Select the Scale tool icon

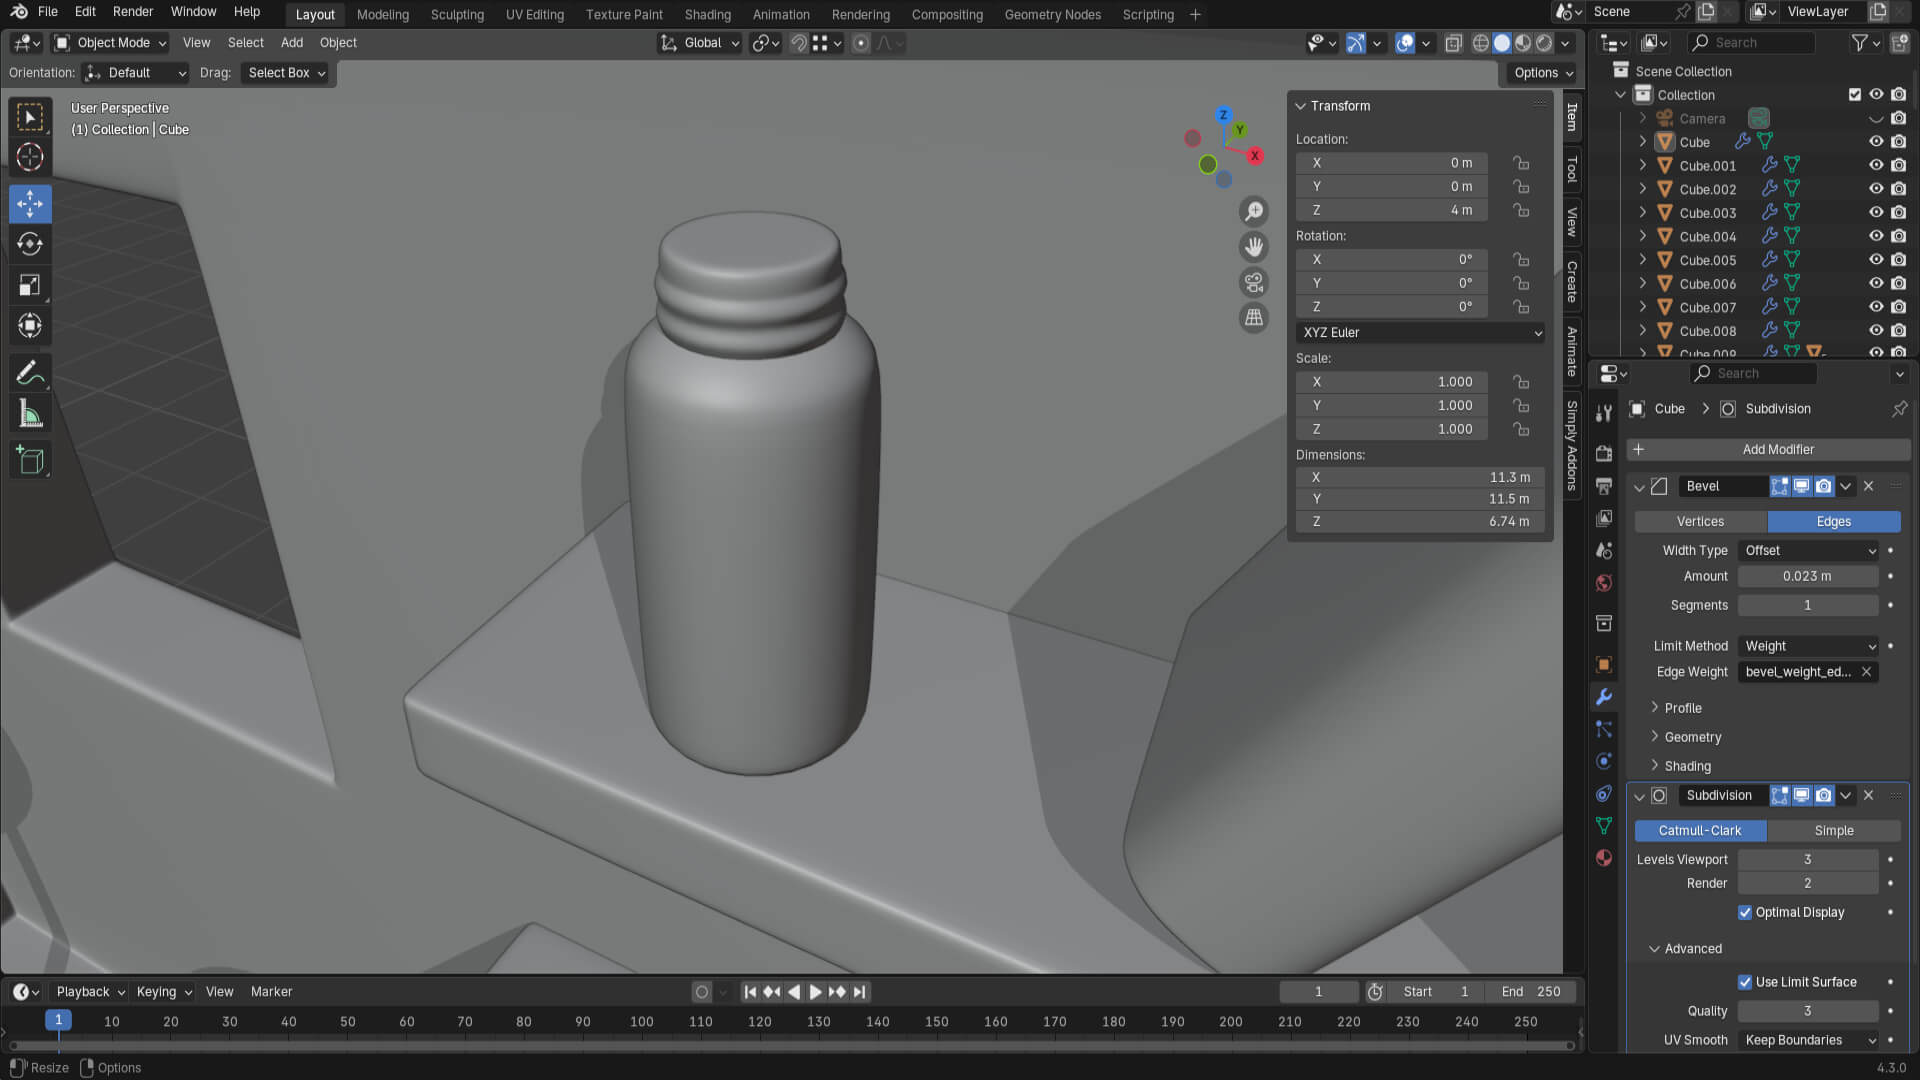[x=30, y=285]
